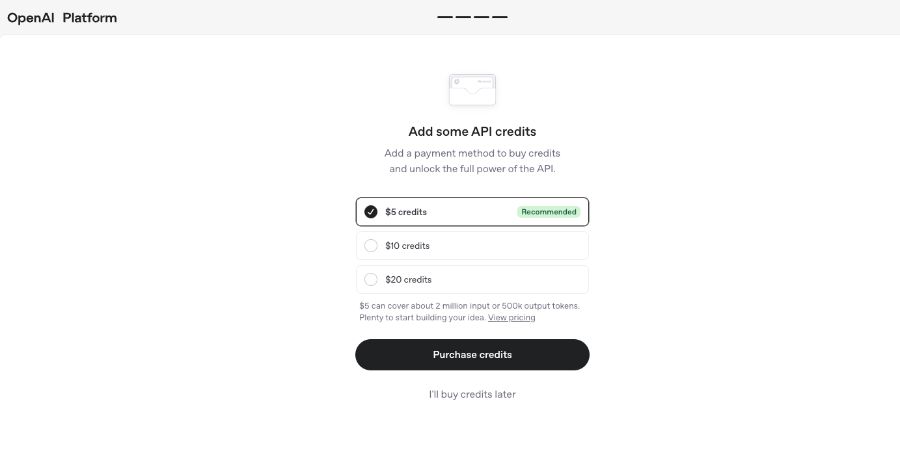
Task: Select the third progress step indicator dash
Action: coord(482,17)
